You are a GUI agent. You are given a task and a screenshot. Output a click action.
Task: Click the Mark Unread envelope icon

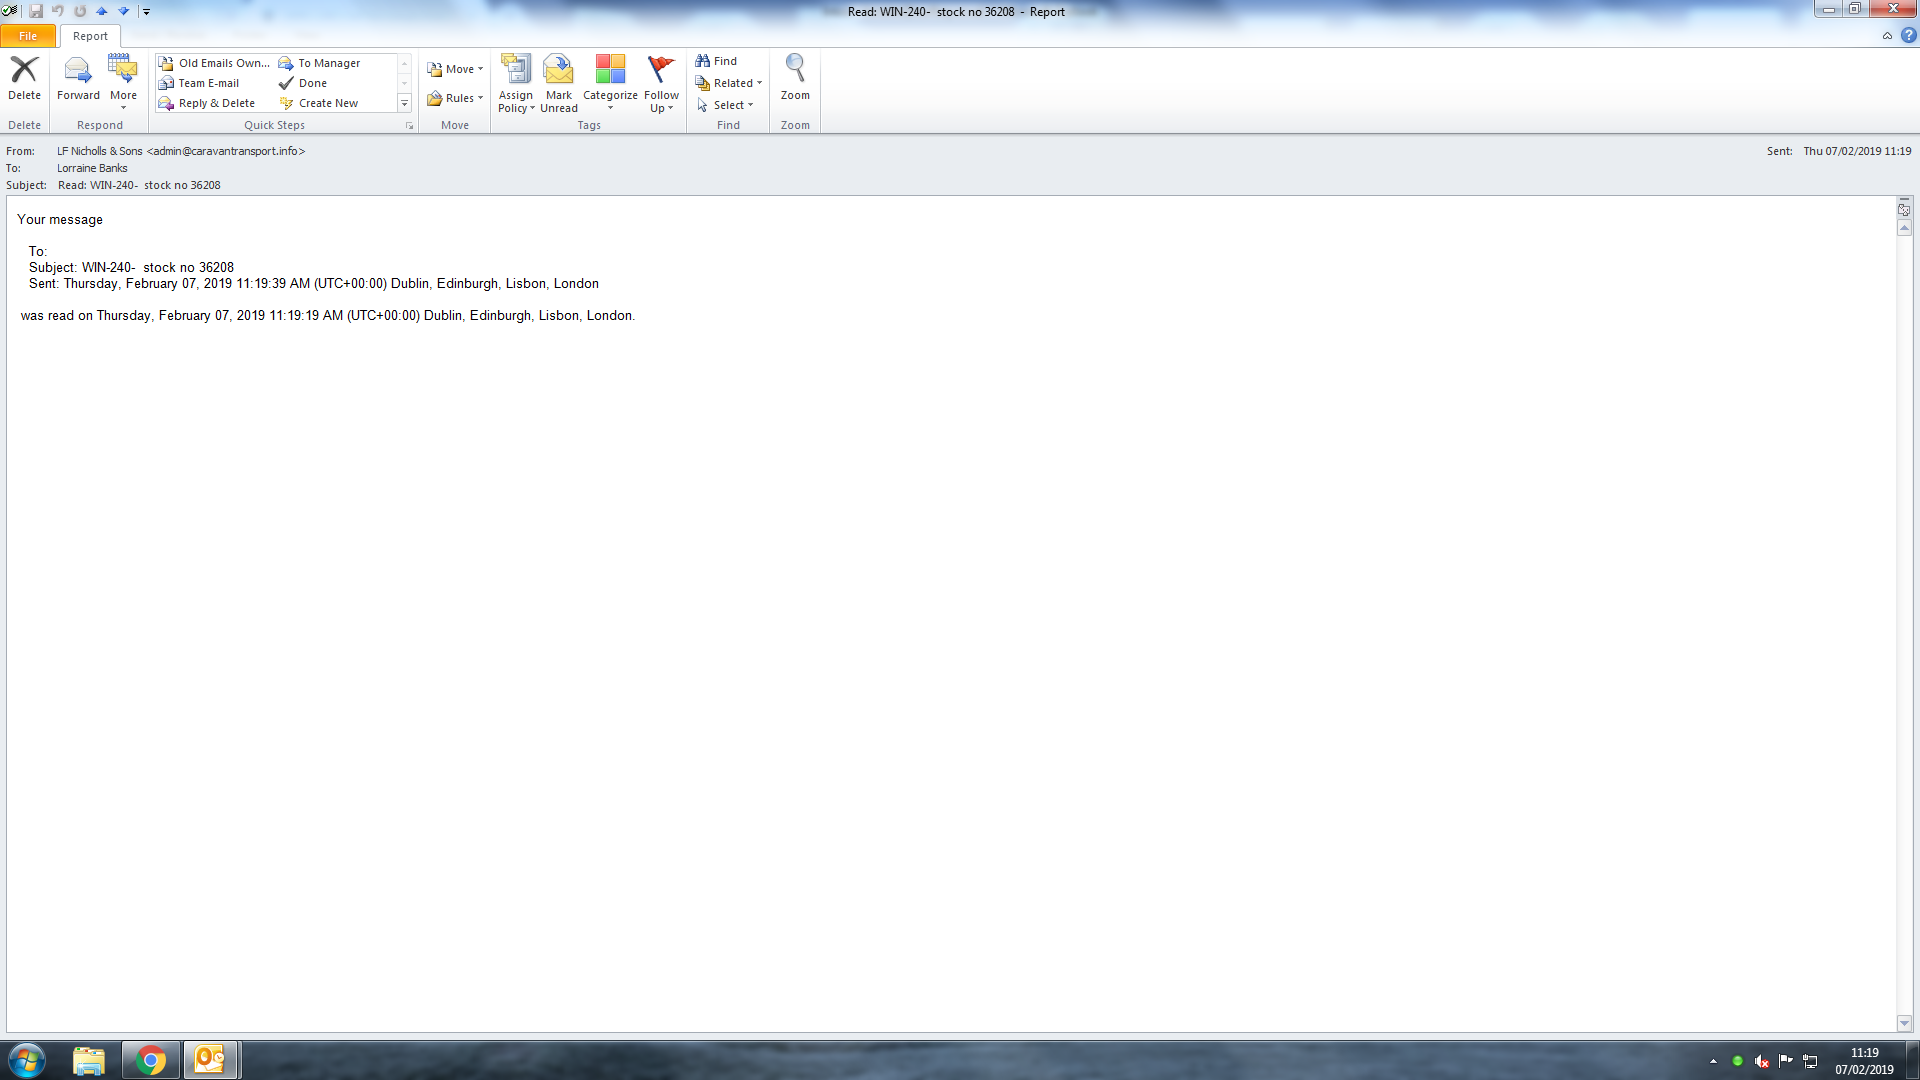[x=558, y=71]
